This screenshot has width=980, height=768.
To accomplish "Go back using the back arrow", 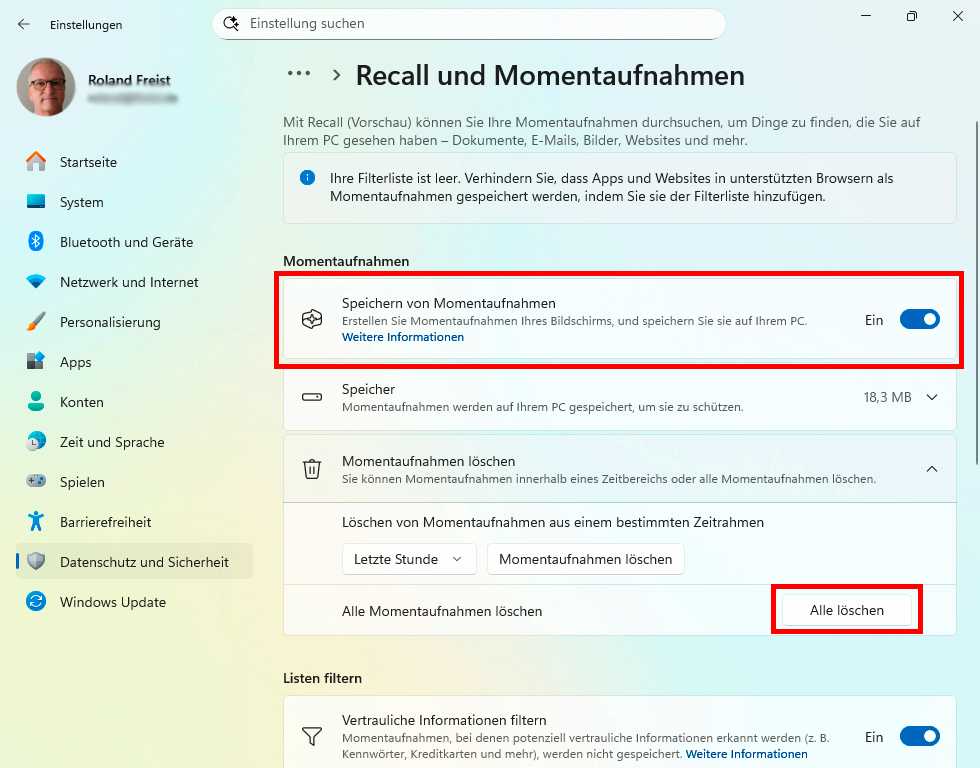I will pos(24,24).
